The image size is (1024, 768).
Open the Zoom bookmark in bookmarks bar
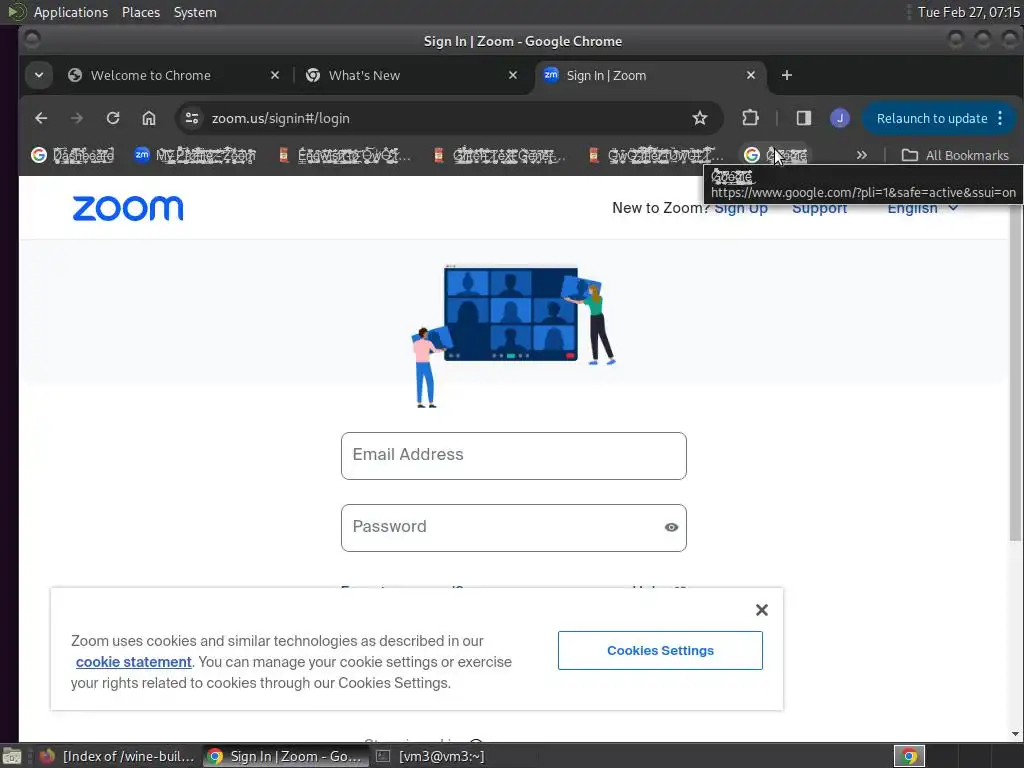(195, 155)
